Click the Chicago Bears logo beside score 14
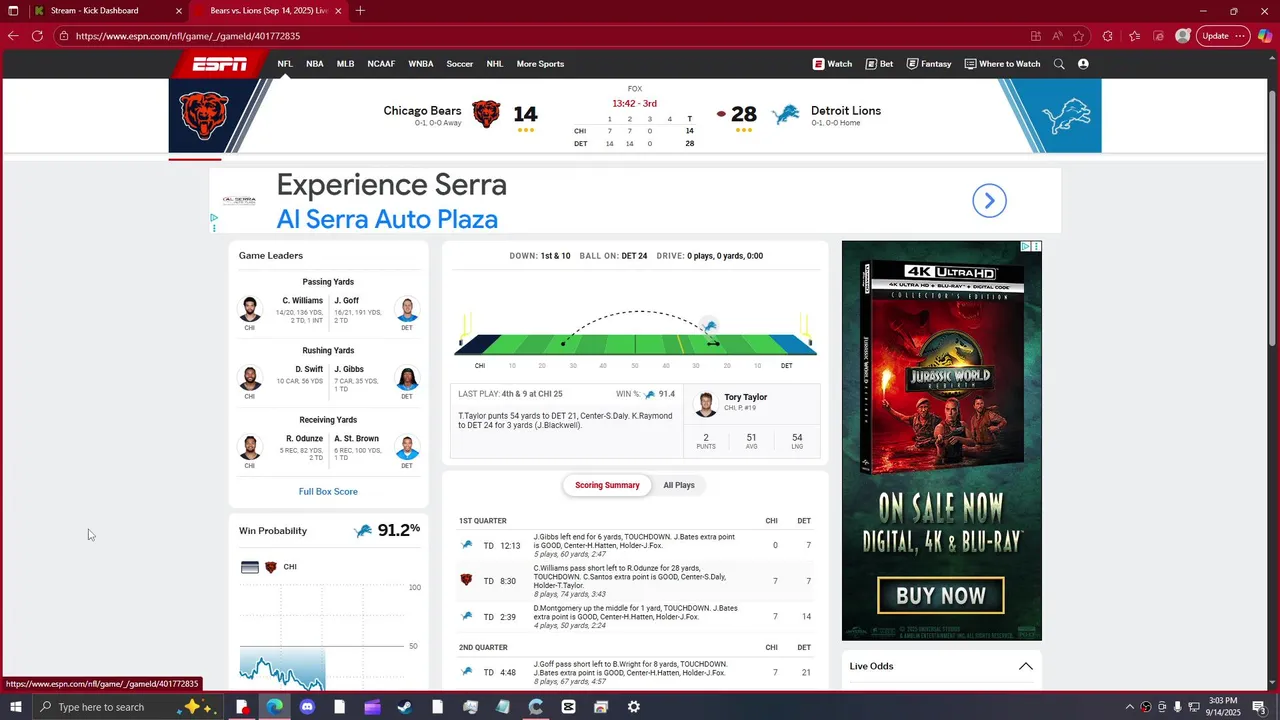Screen dimensions: 1280x720 (486, 114)
